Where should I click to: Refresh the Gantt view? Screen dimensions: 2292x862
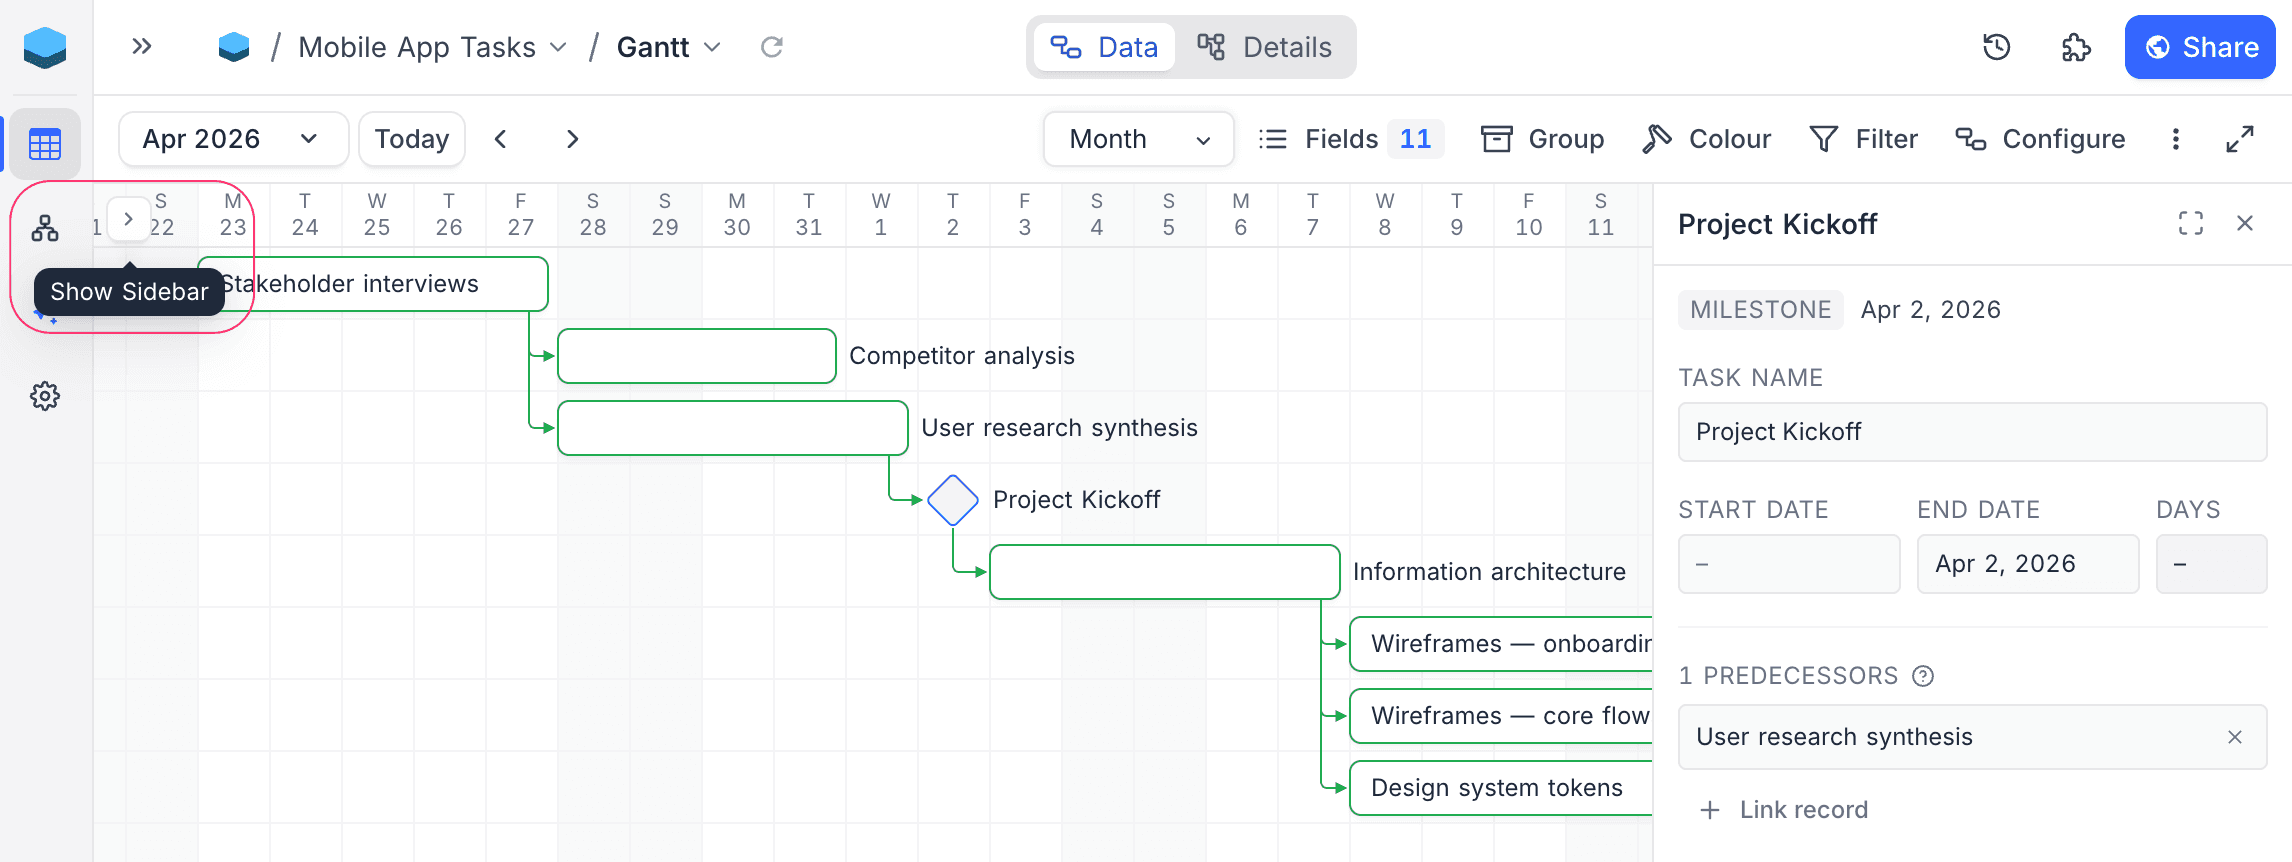click(x=772, y=47)
